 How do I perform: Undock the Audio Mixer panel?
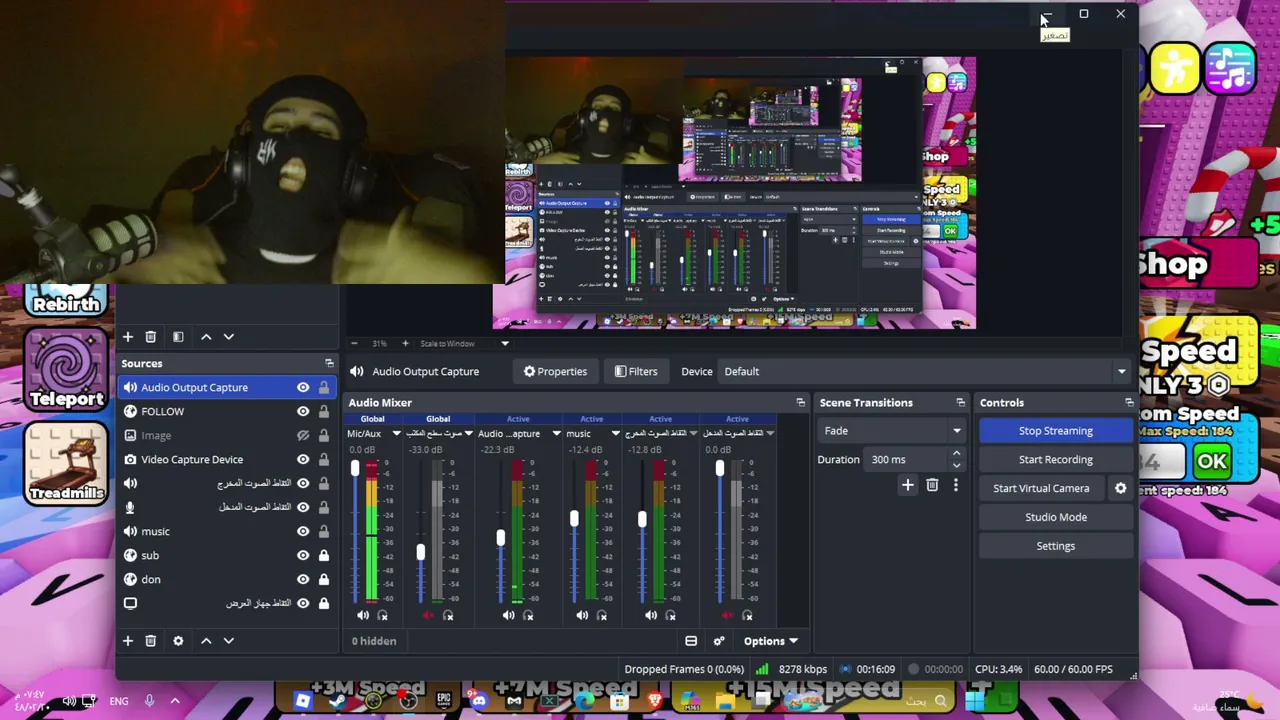[x=800, y=402]
